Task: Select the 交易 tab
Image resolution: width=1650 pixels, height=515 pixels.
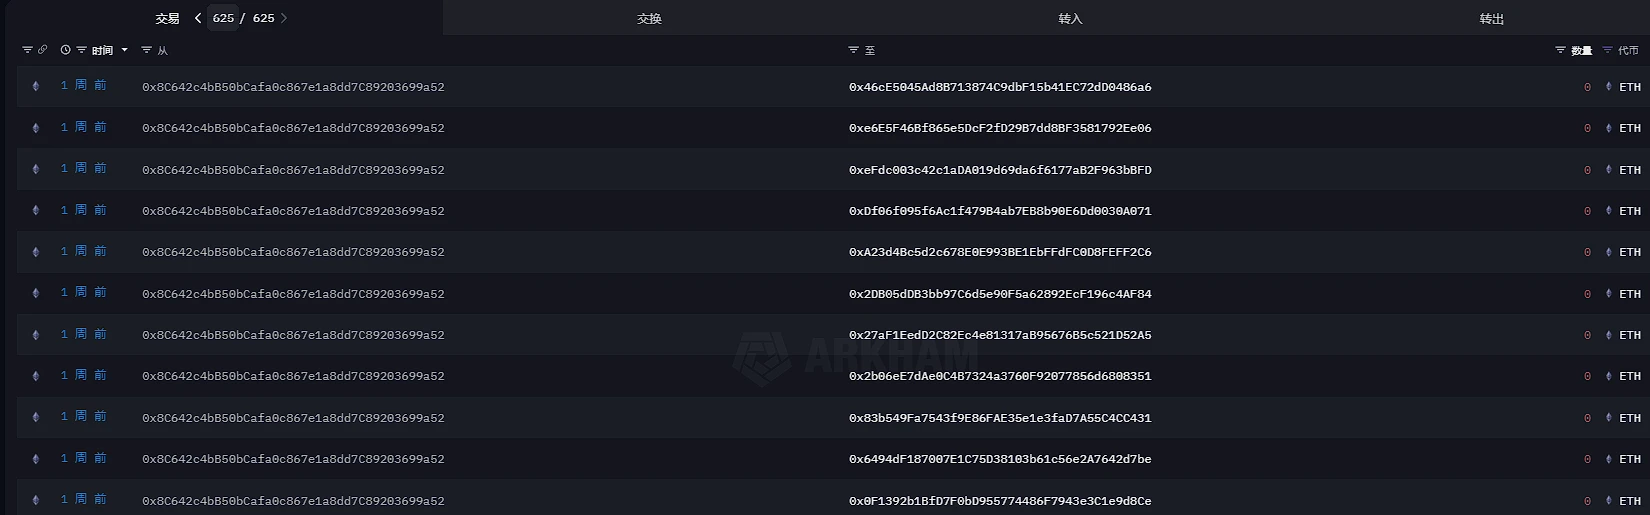Action: (167, 19)
